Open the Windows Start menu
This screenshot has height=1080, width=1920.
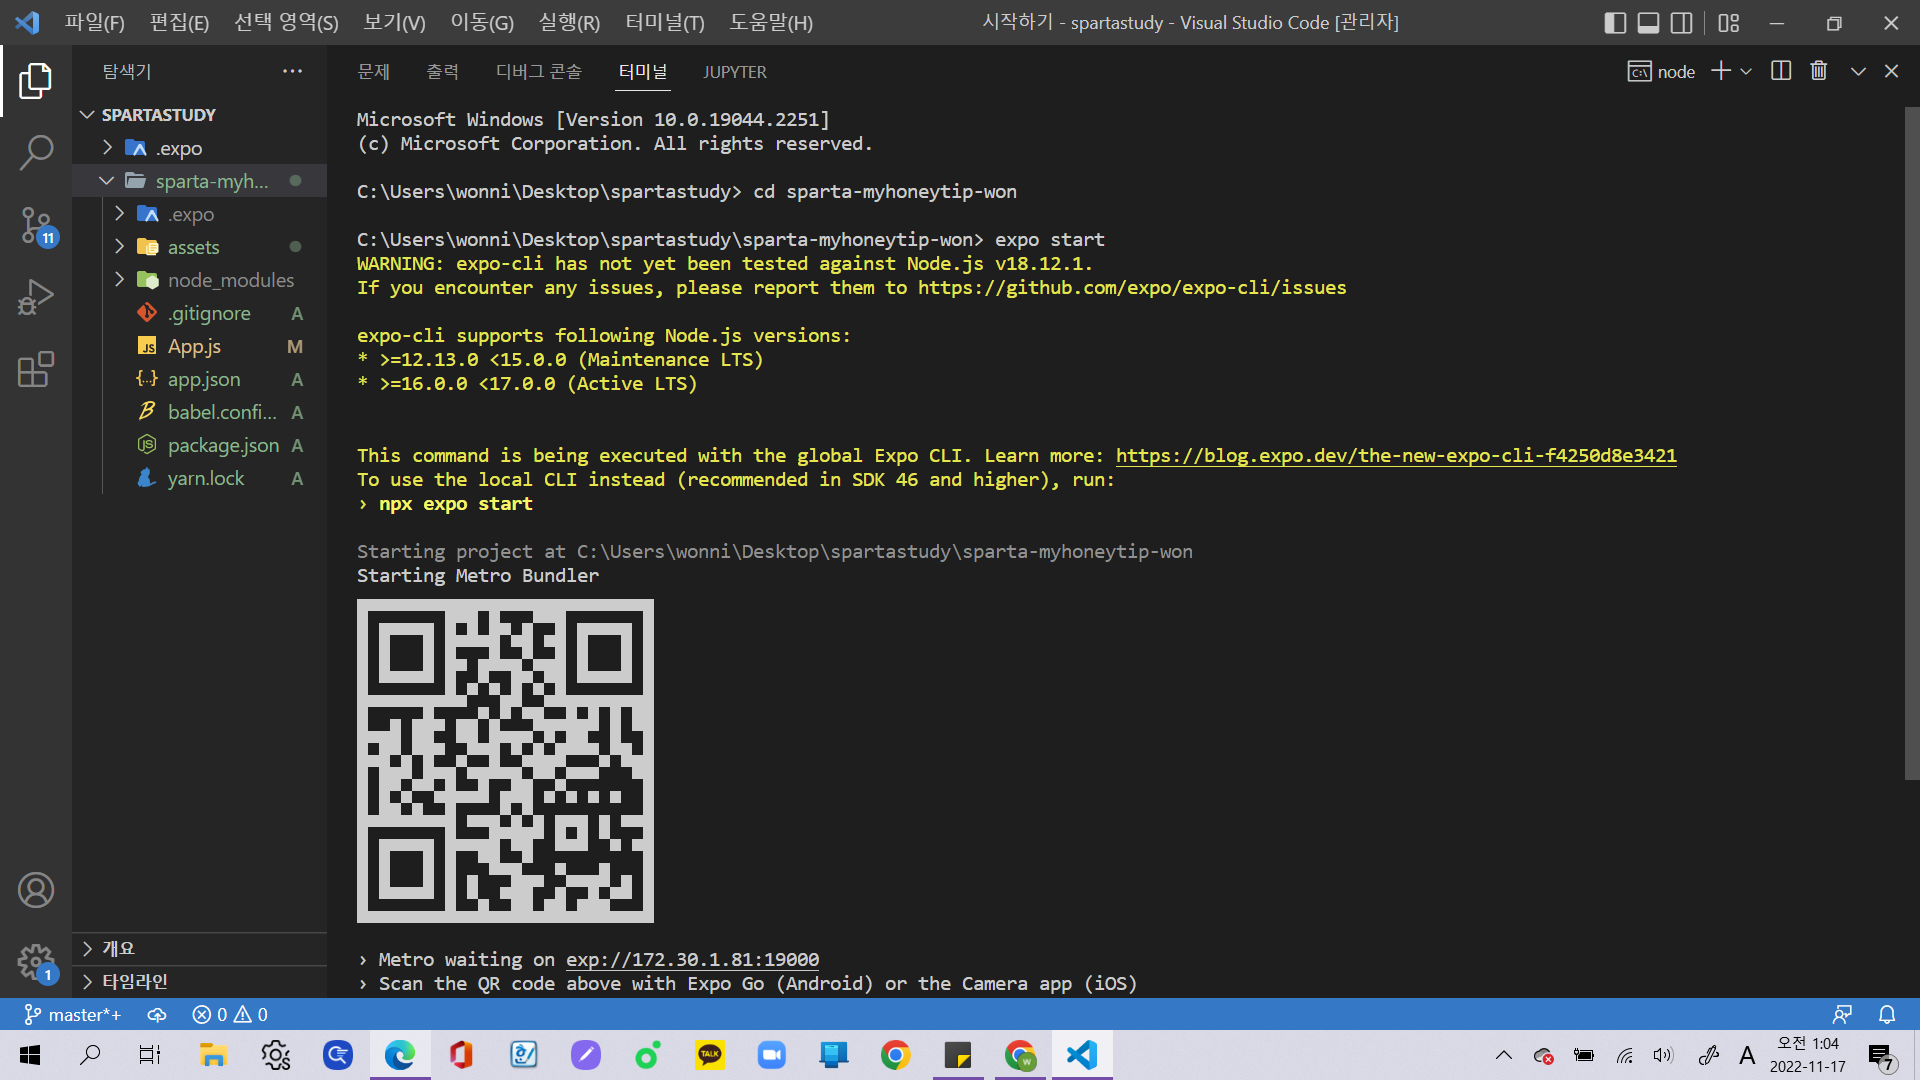[x=30, y=1055]
